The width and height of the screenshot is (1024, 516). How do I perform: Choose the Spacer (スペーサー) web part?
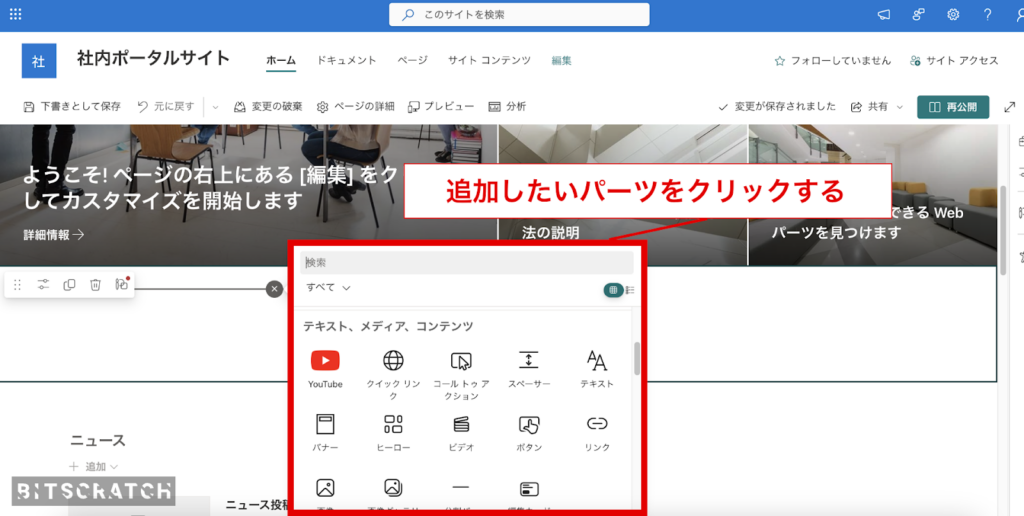[529, 368]
